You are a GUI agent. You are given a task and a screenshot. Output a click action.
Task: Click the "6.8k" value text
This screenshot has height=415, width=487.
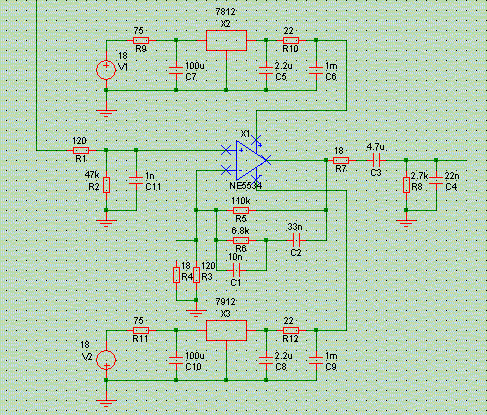point(240,231)
